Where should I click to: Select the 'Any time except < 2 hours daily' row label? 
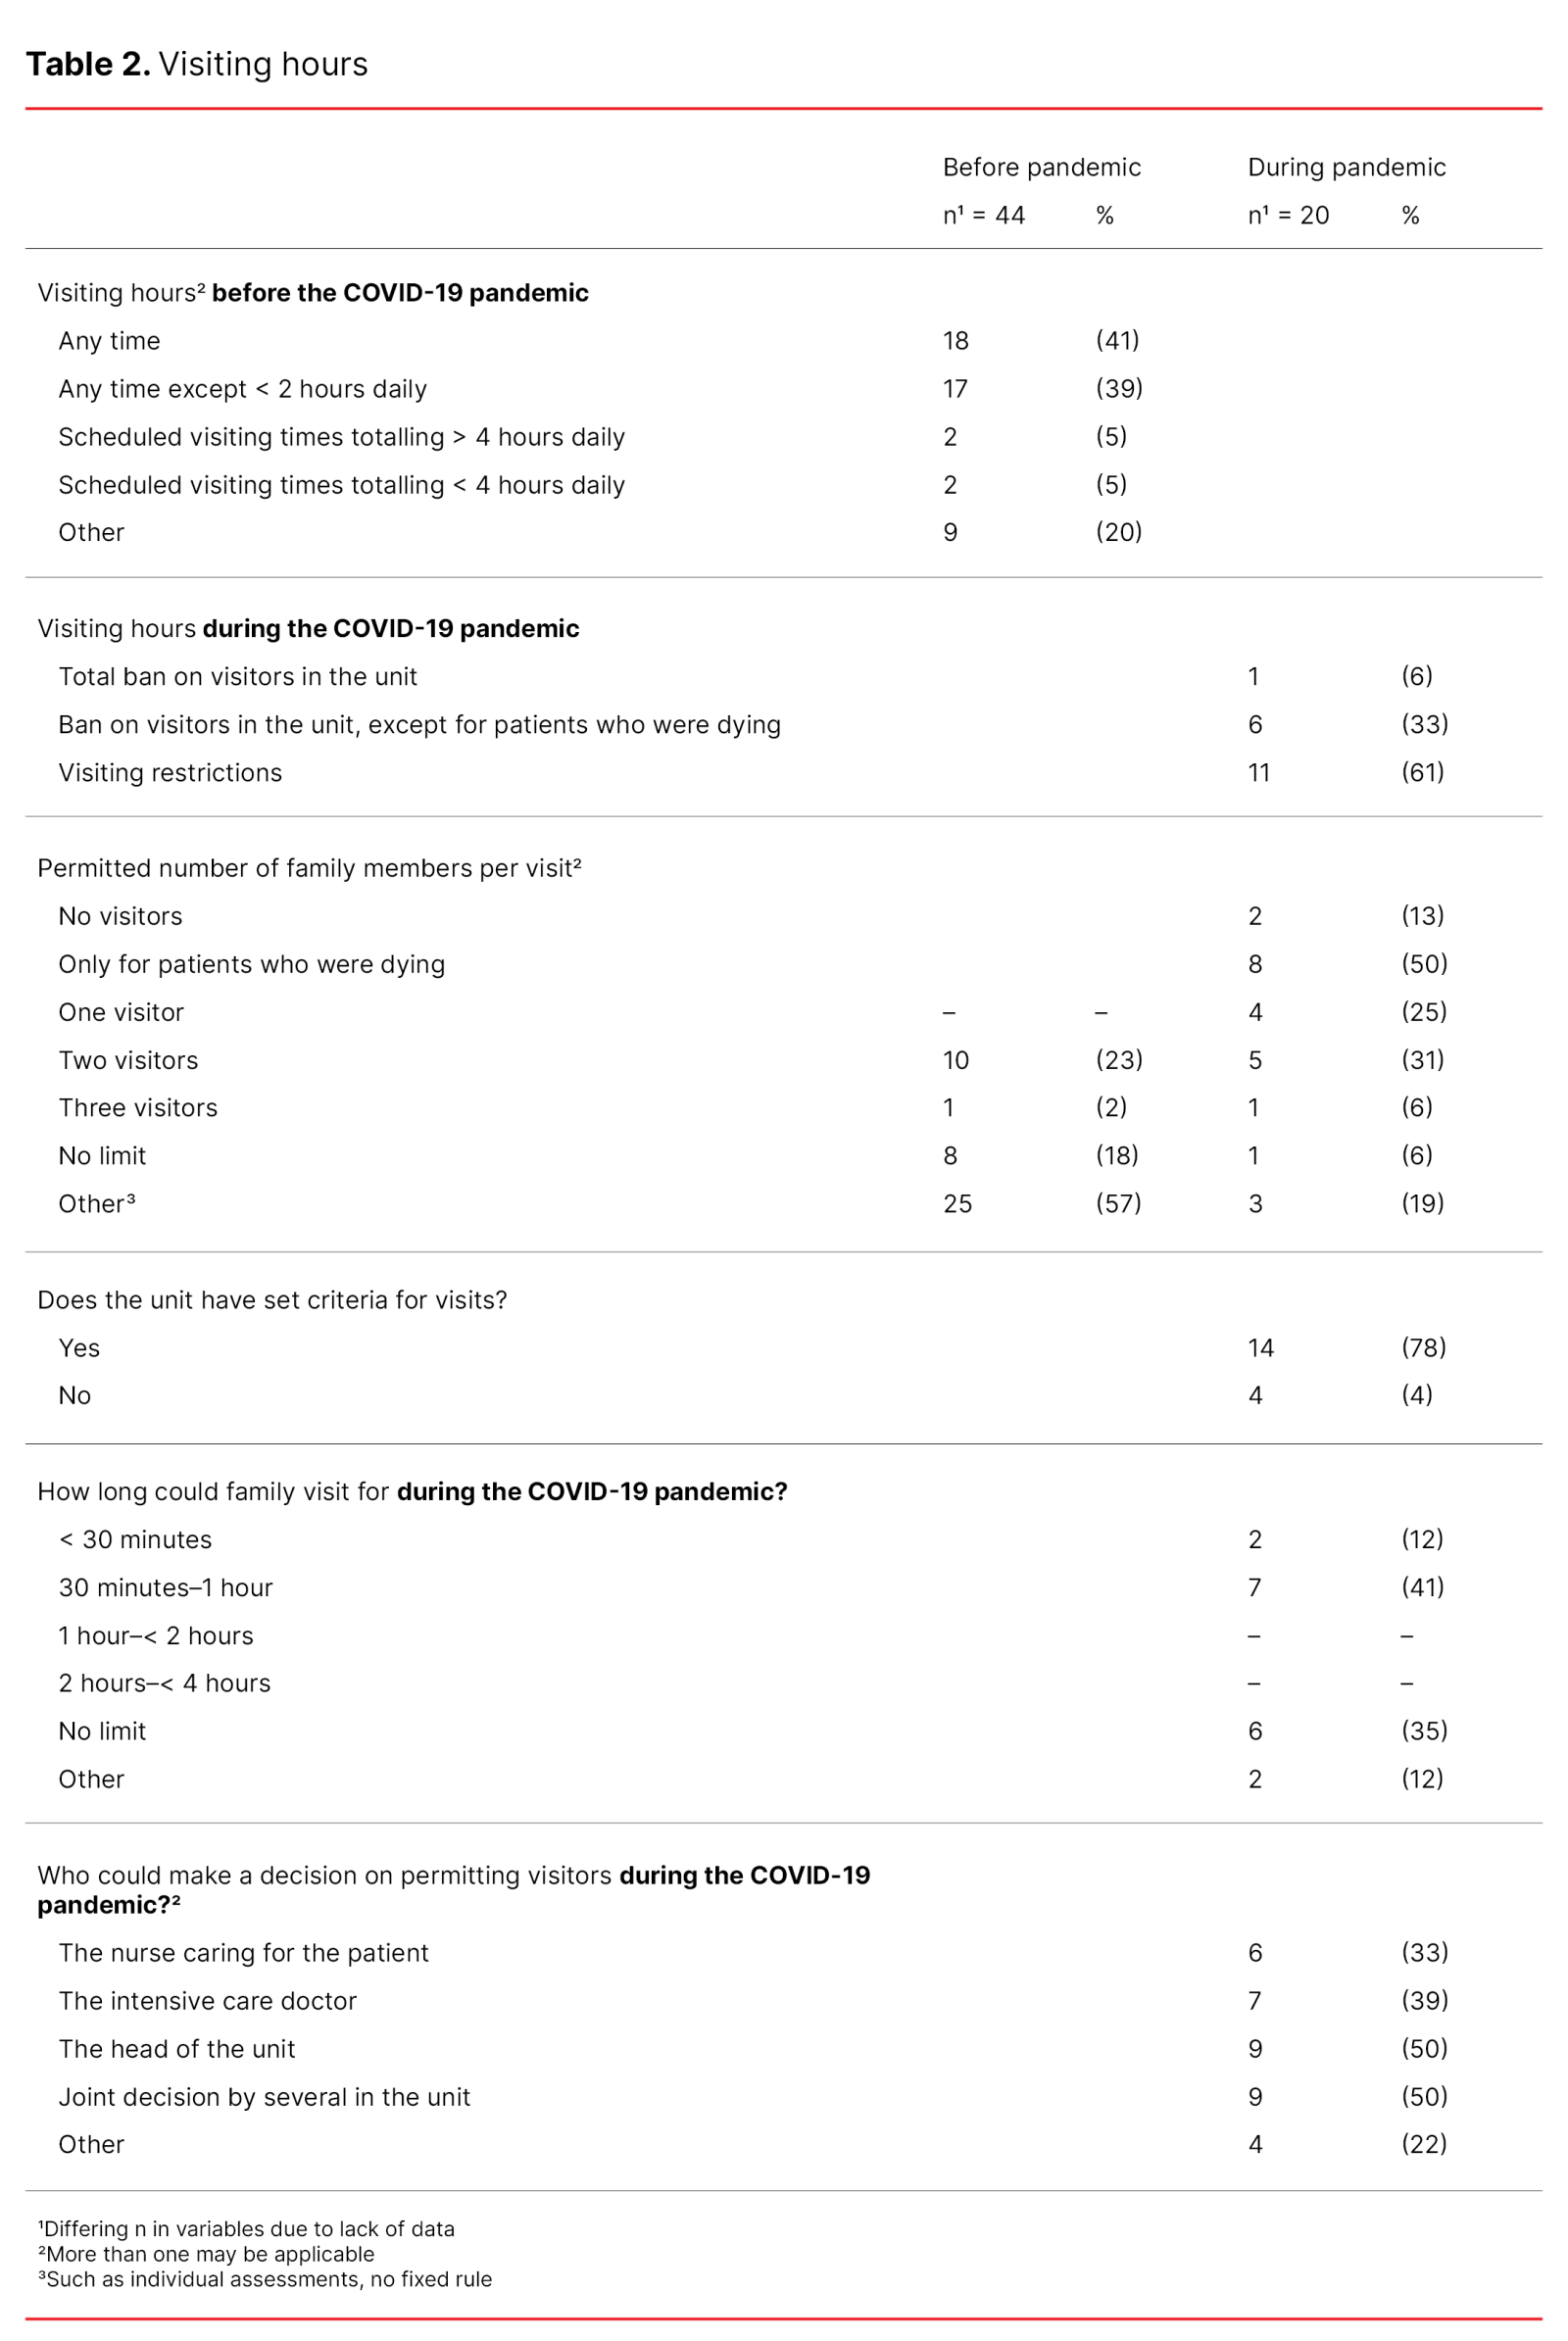(242, 389)
